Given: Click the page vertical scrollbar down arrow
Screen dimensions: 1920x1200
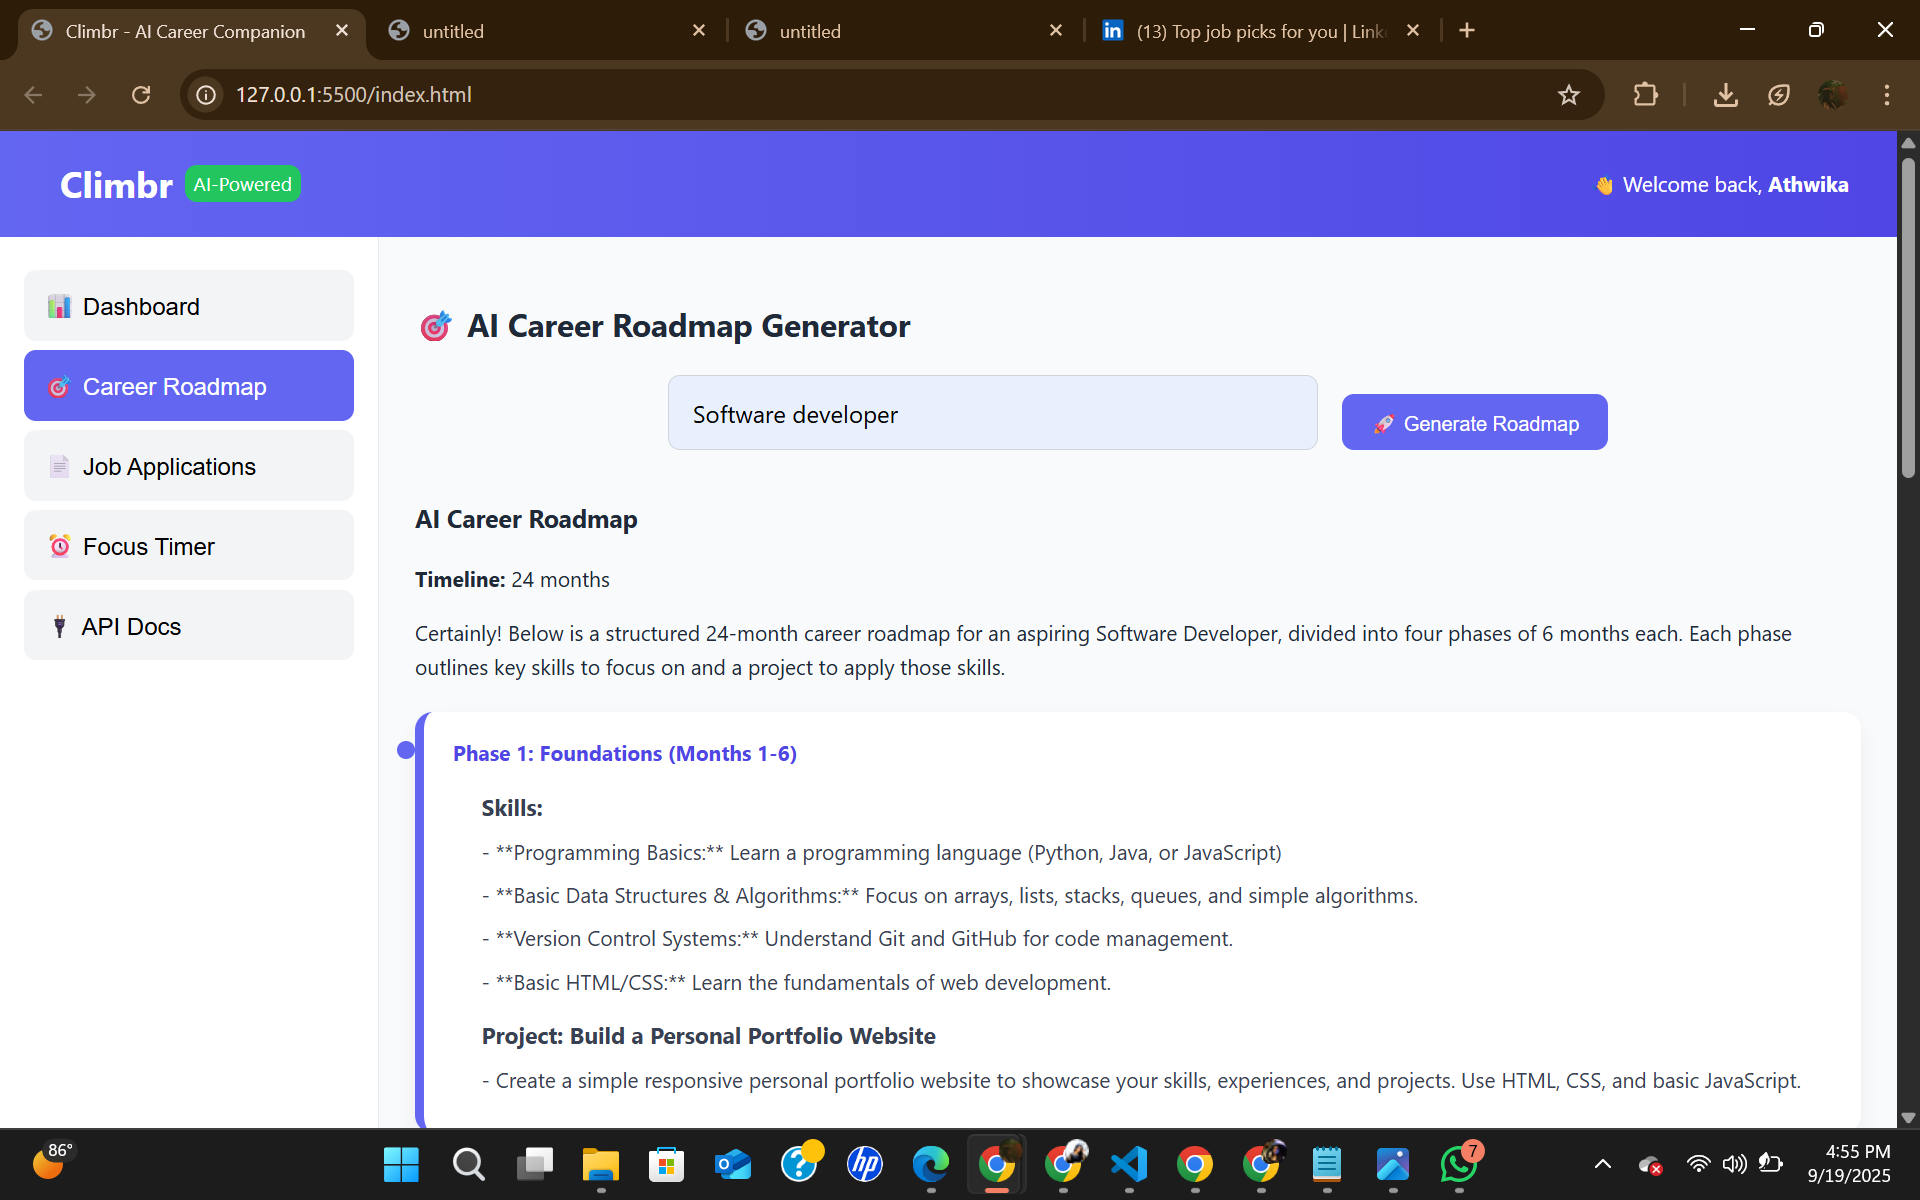Looking at the screenshot, I should [1908, 1118].
